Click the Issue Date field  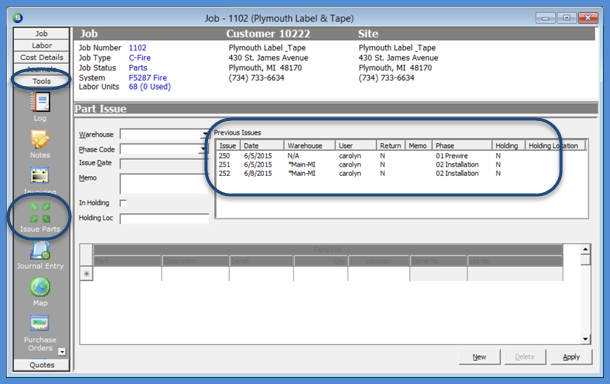164,163
